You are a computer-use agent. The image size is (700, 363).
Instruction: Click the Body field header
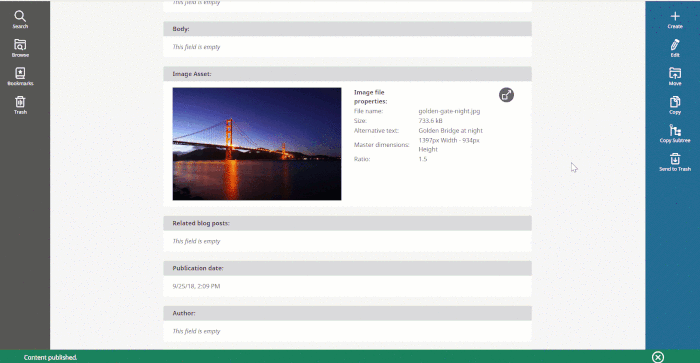pyautogui.click(x=347, y=29)
